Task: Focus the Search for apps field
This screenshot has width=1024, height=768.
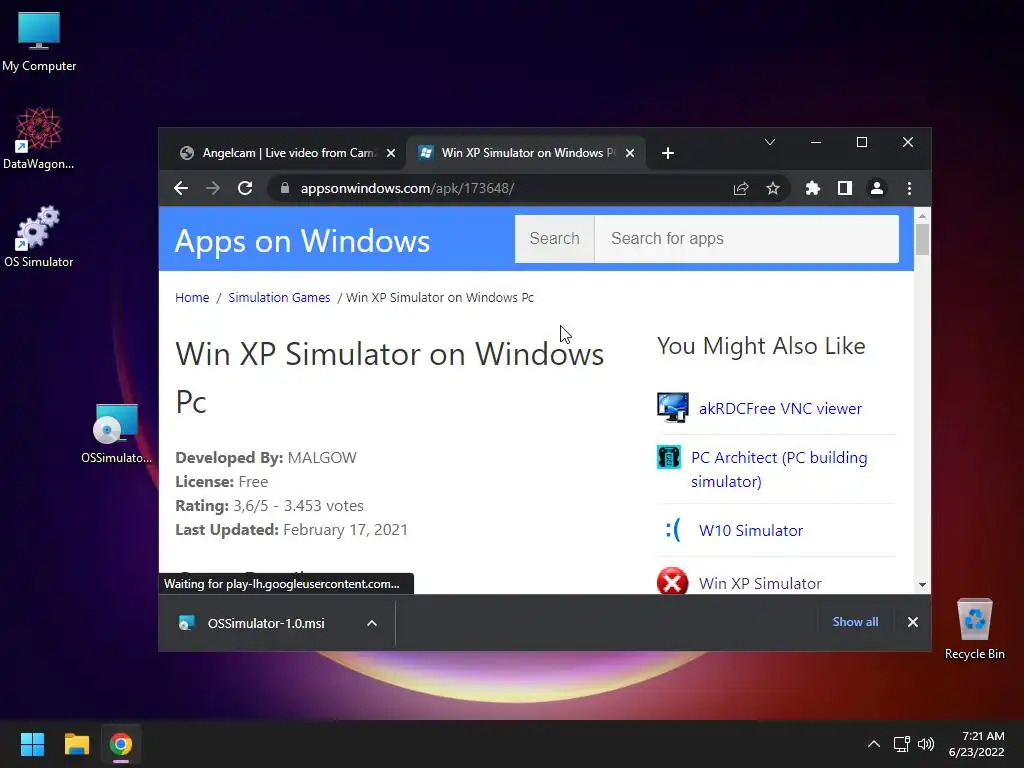Action: click(x=746, y=238)
